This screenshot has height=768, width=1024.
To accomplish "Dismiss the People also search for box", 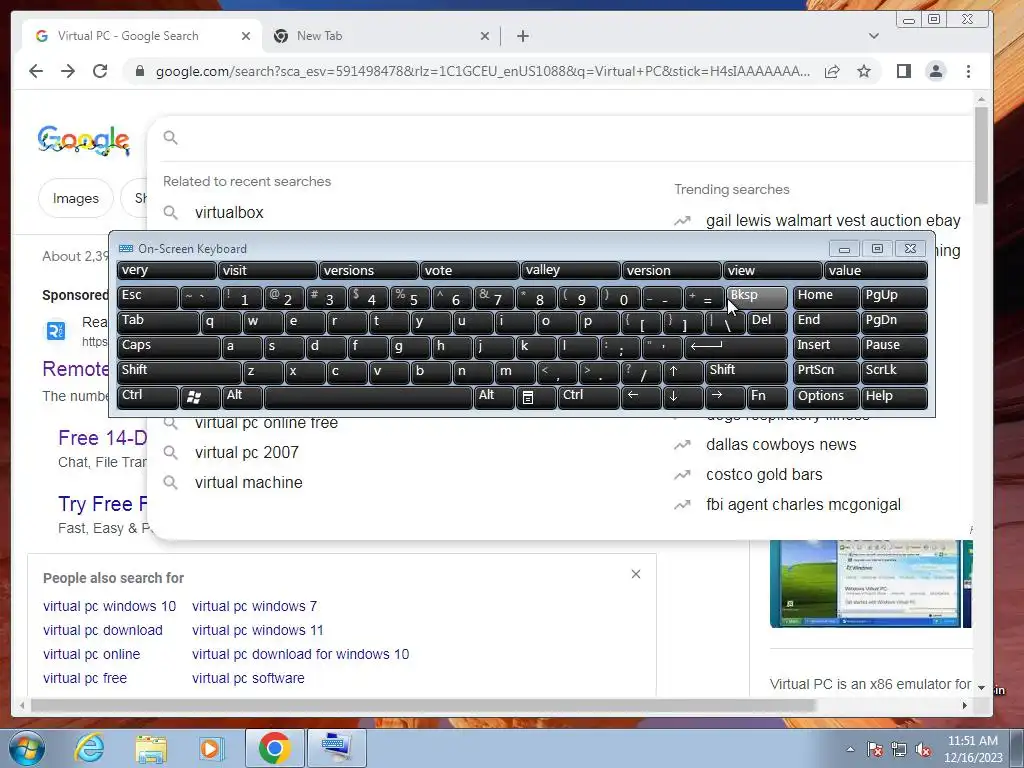I will [x=636, y=574].
